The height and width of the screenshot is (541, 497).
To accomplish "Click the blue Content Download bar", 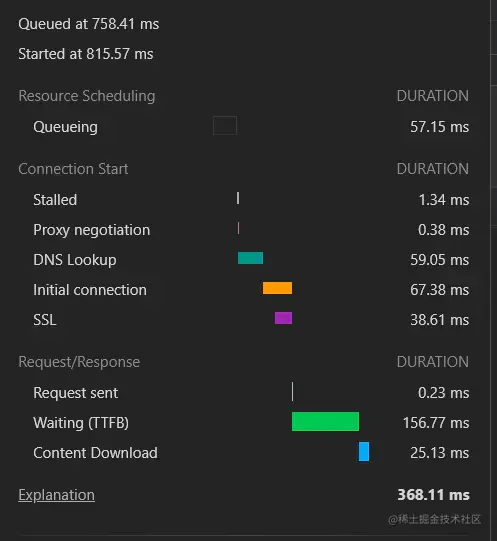I will (364, 451).
